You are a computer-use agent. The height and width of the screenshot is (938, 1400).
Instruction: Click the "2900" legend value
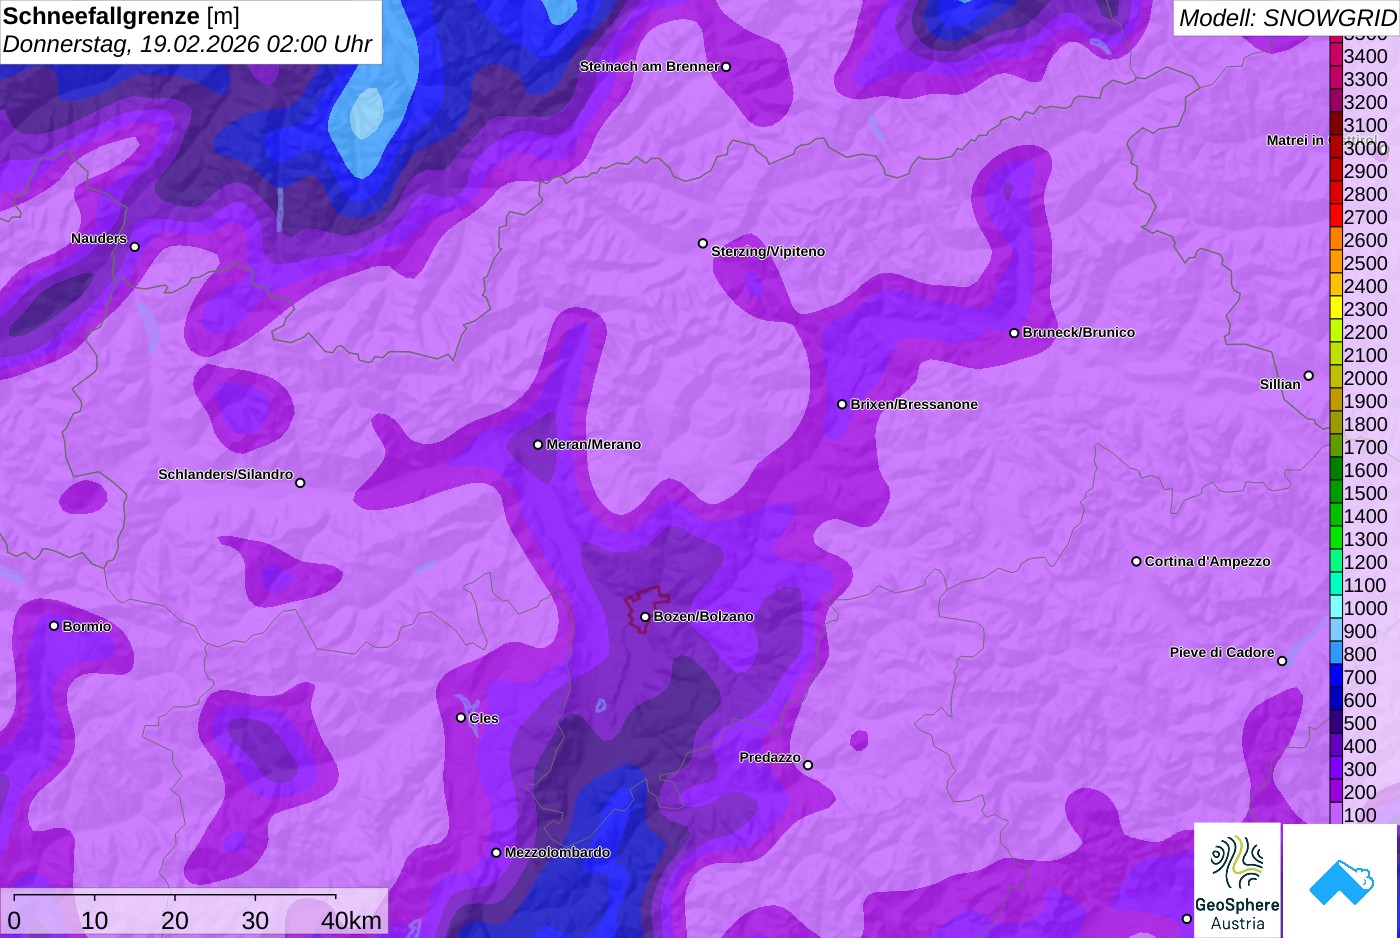[x=1365, y=171]
